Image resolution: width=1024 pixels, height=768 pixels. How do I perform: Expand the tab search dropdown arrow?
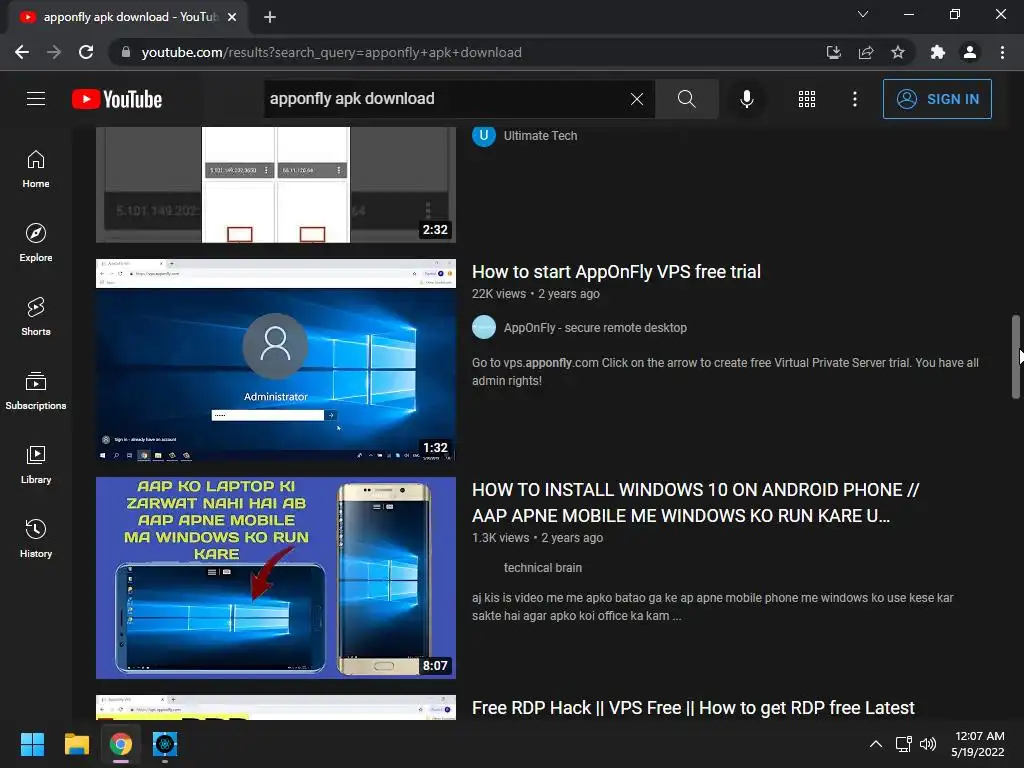tap(863, 14)
